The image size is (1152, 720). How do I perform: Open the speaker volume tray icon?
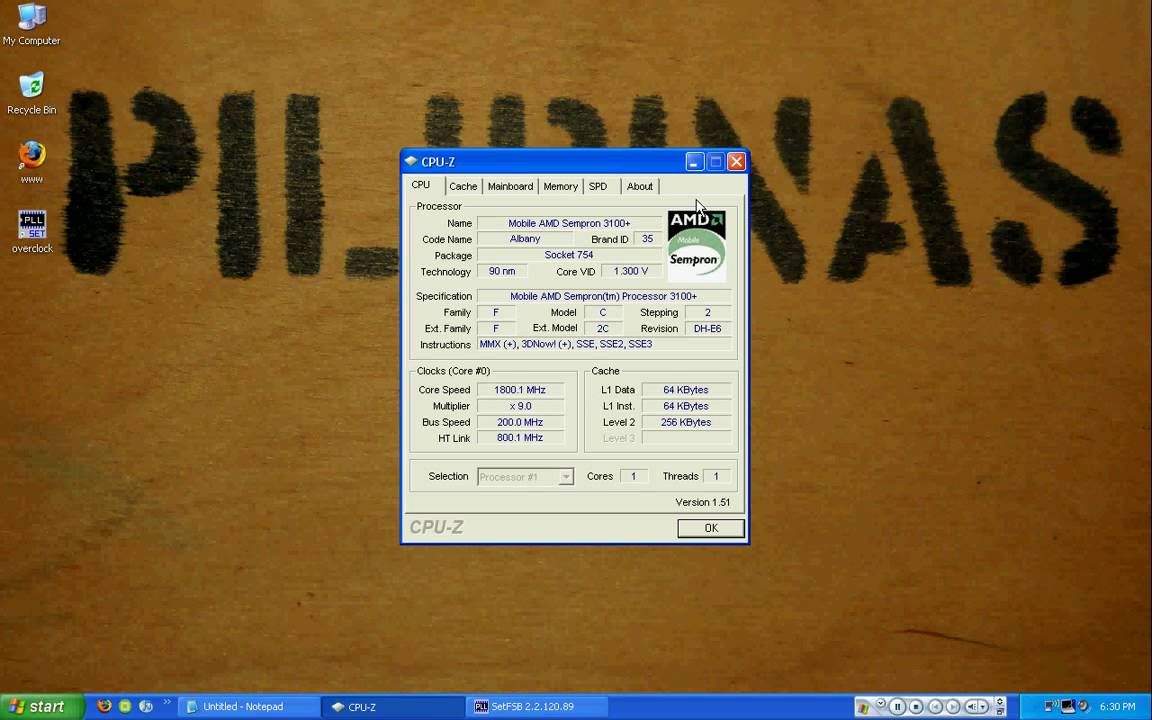(1083, 706)
